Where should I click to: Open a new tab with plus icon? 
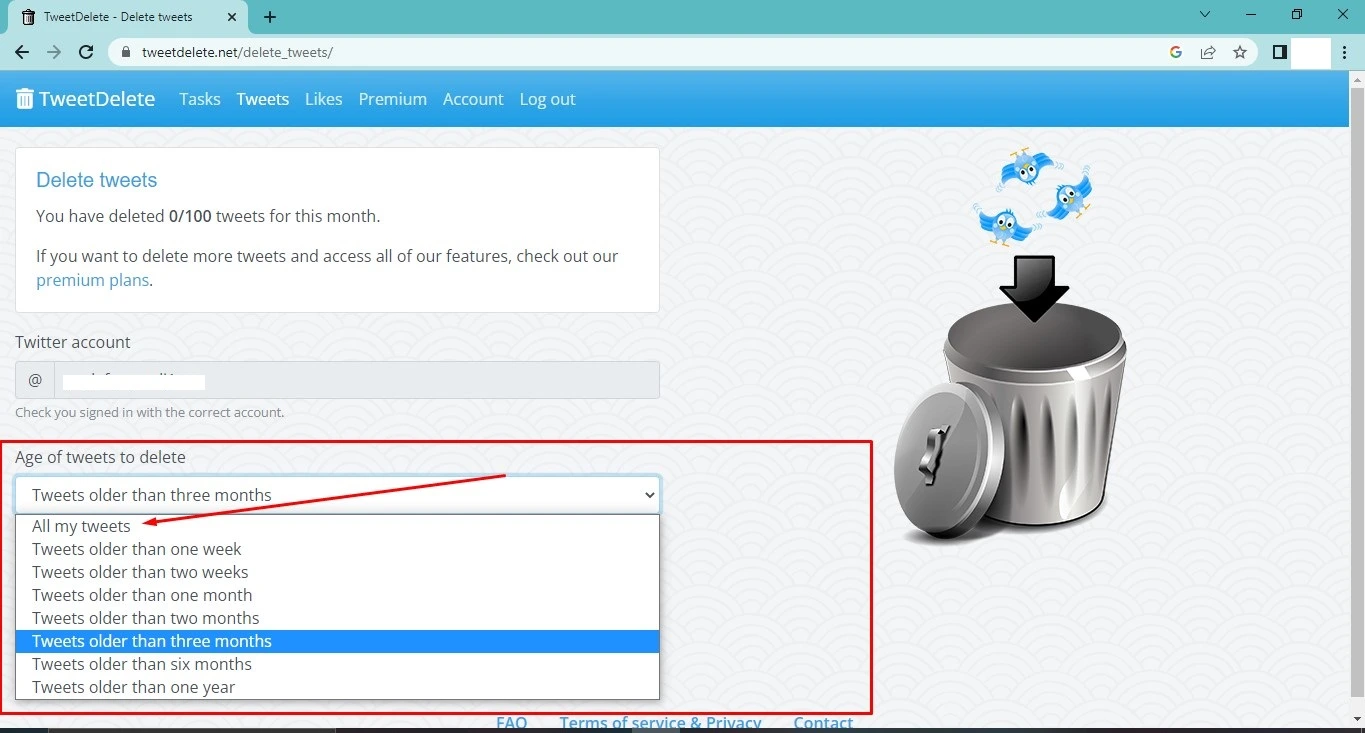(x=270, y=17)
